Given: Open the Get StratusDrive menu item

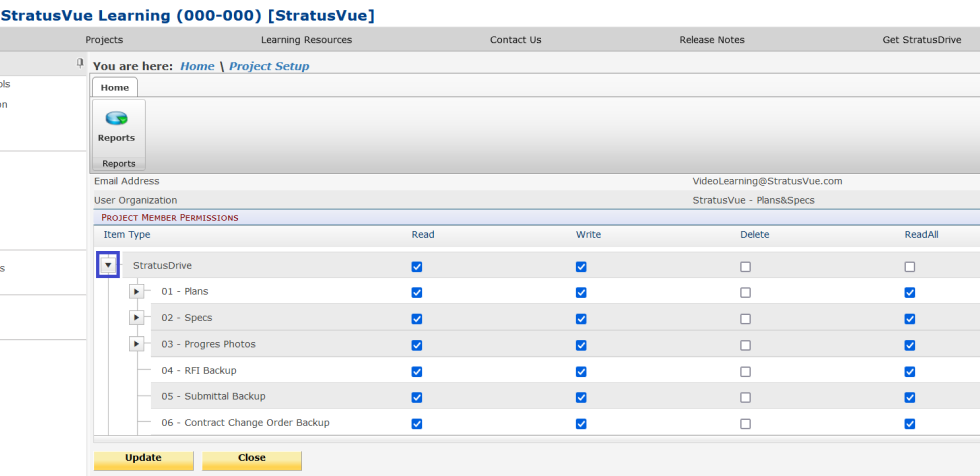Looking at the screenshot, I should (x=922, y=39).
